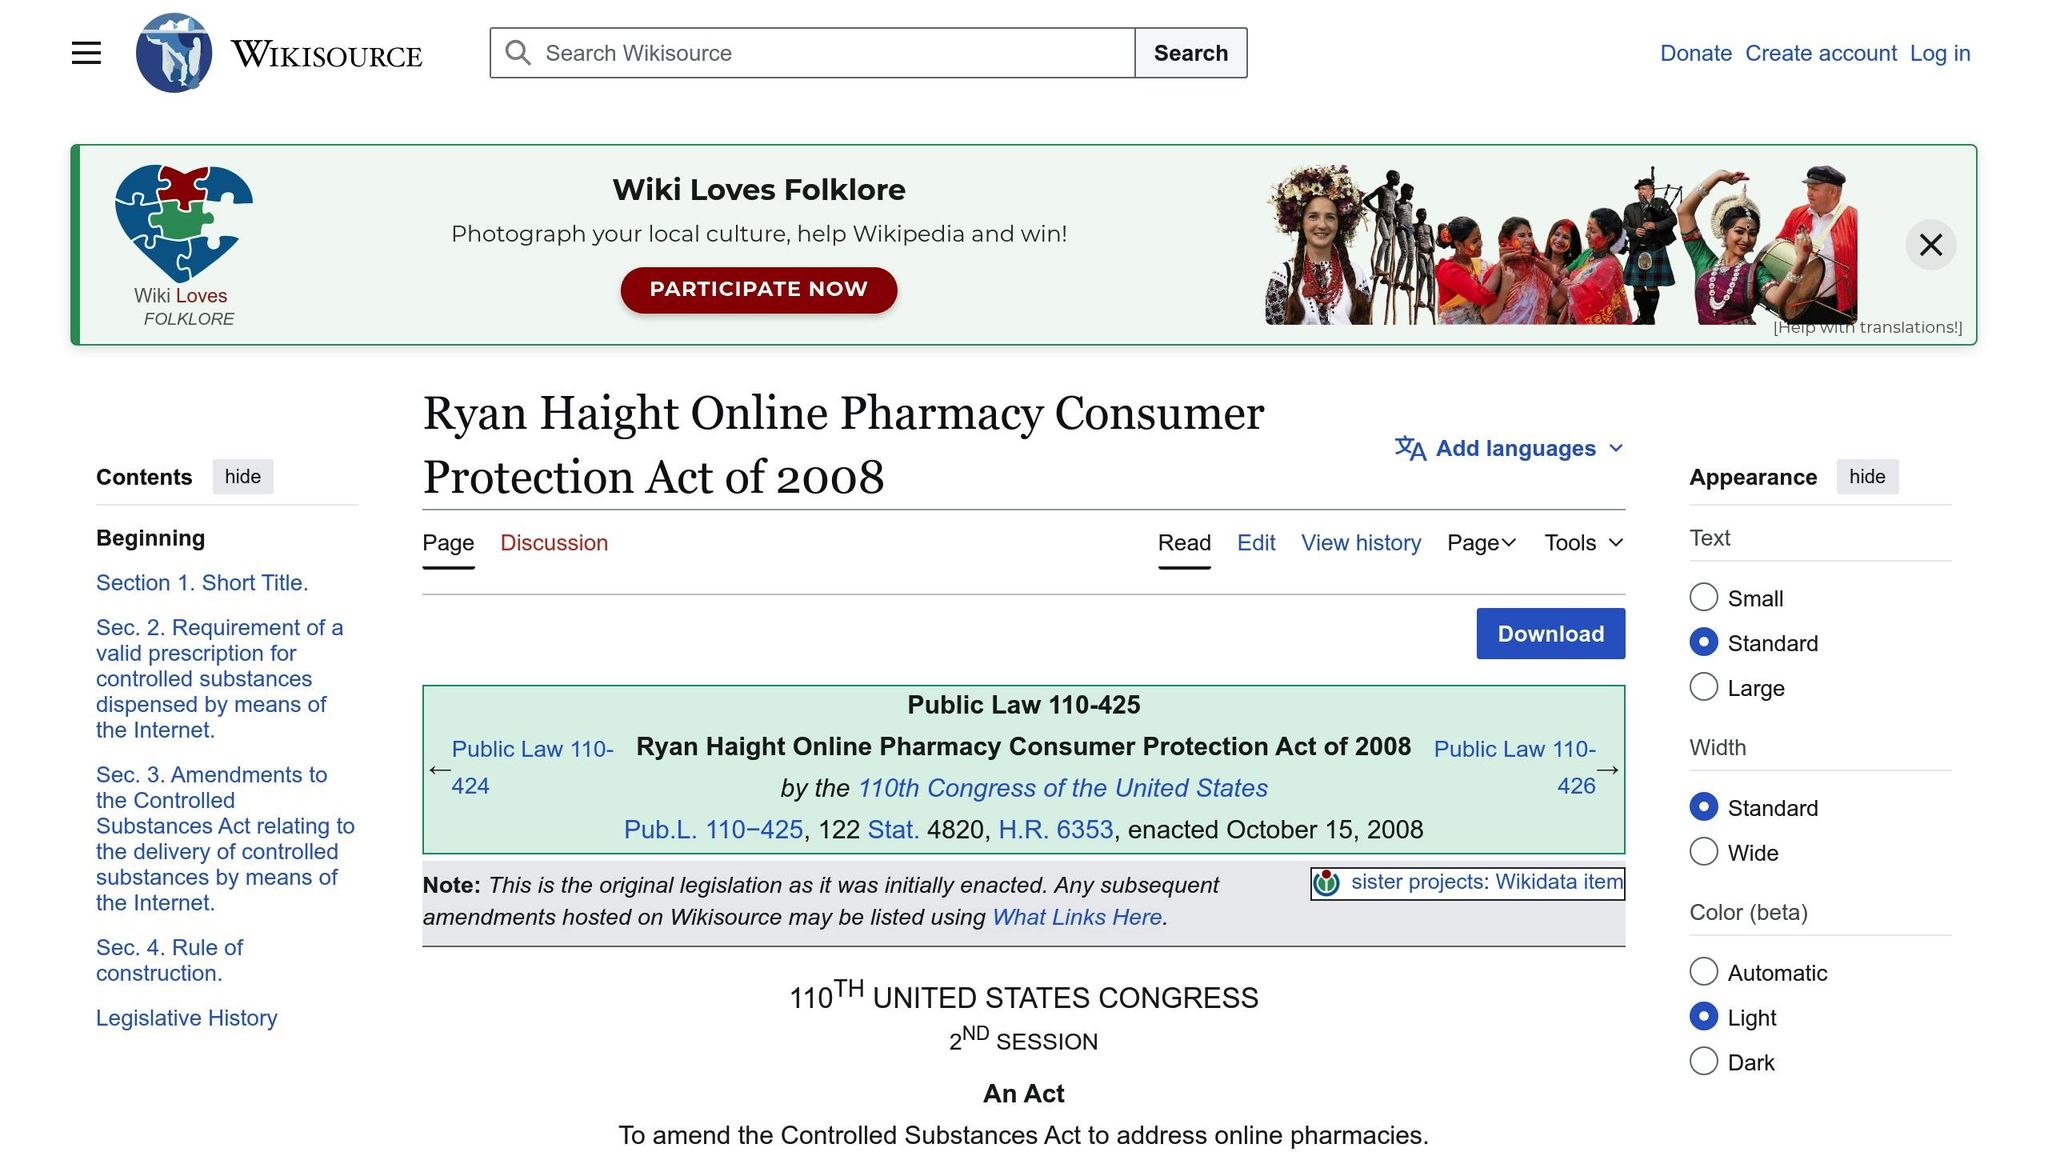Open the Tools dropdown menu
Image resolution: width=2048 pixels, height=1152 pixels.
1584,543
